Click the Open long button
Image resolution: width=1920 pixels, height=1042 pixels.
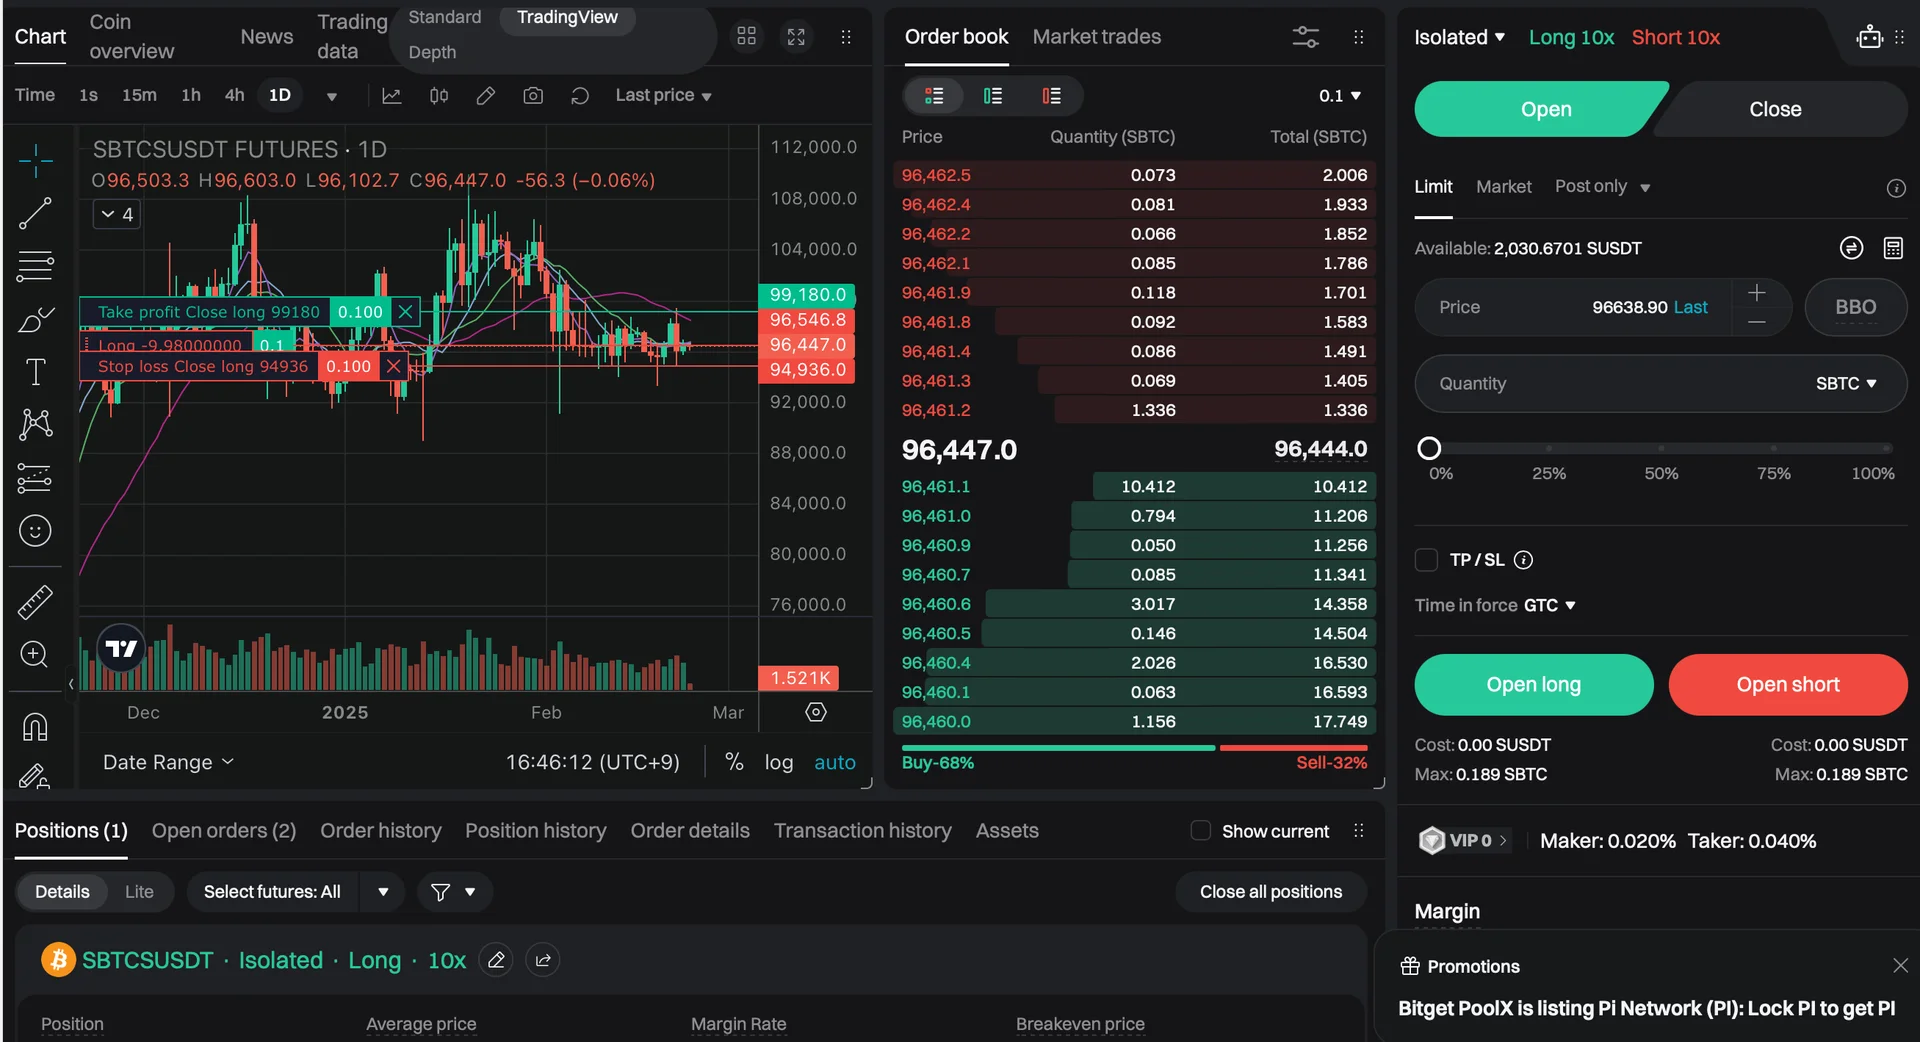(x=1533, y=685)
